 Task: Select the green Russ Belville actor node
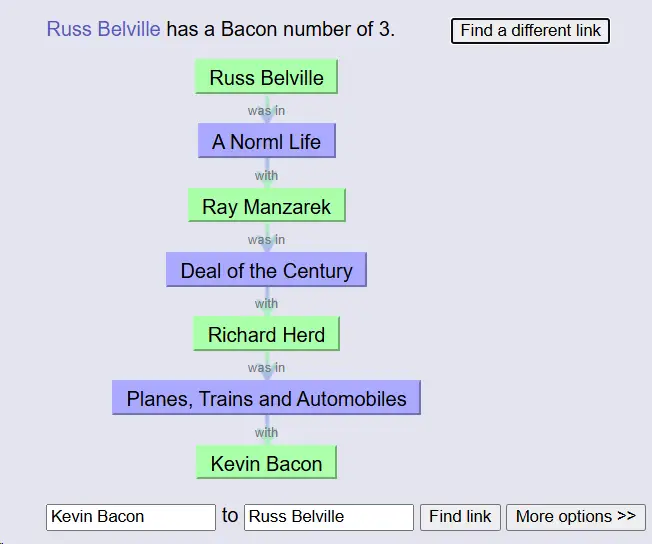click(266, 78)
